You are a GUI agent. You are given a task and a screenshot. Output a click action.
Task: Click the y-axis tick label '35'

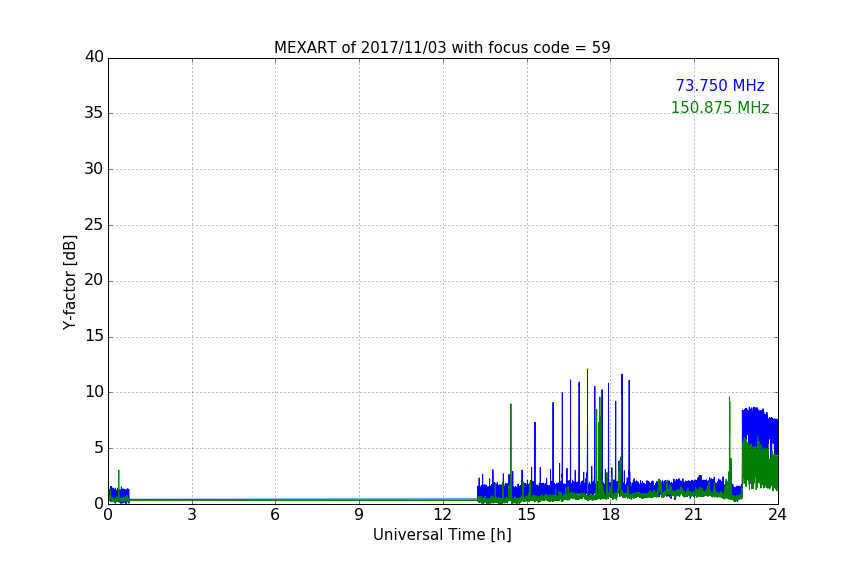click(x=94, y=113)
